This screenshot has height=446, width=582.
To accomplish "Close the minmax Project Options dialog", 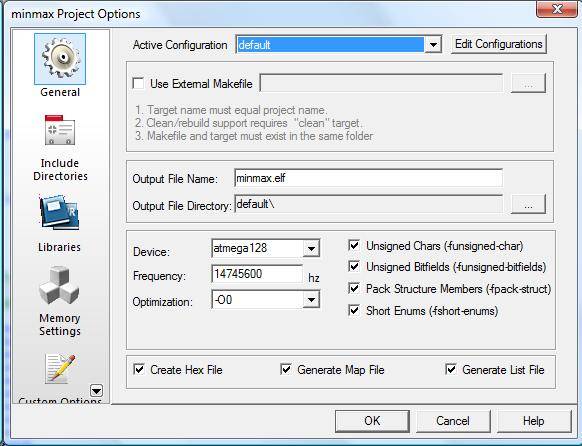I will coord(557,9).
